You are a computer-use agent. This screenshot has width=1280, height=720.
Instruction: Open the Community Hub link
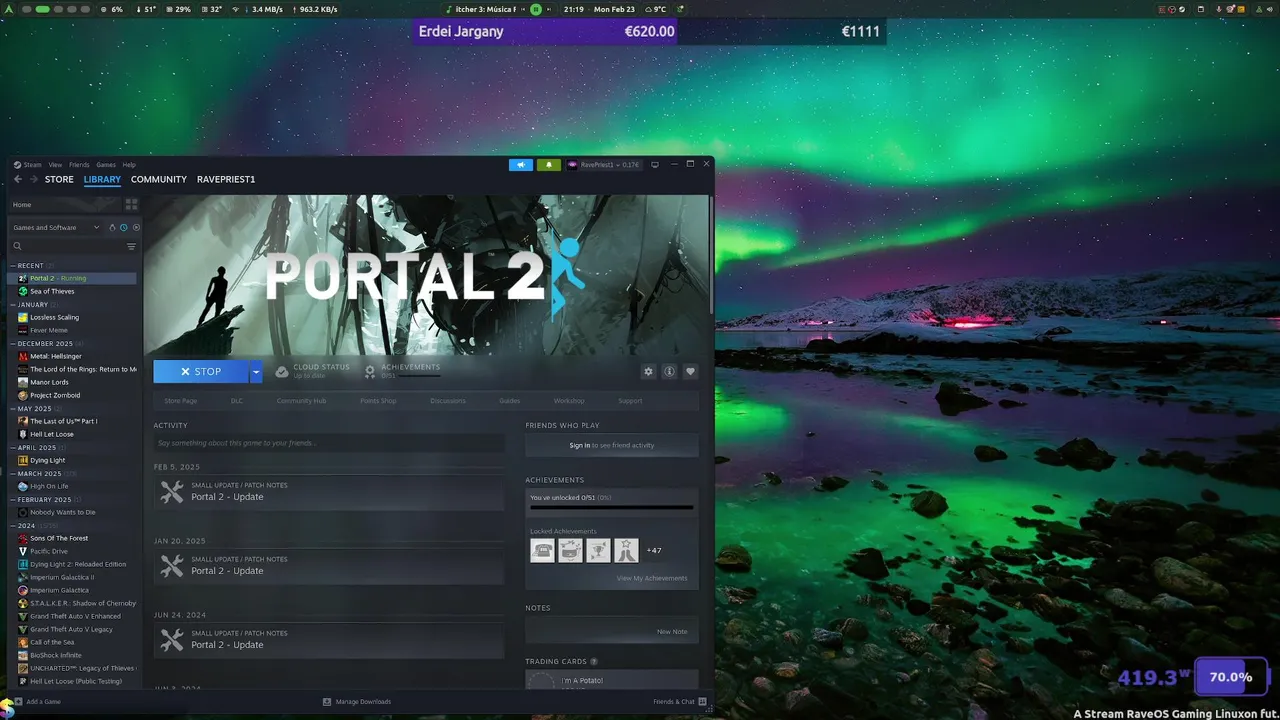pyautogui.click(x=302, y=401)
